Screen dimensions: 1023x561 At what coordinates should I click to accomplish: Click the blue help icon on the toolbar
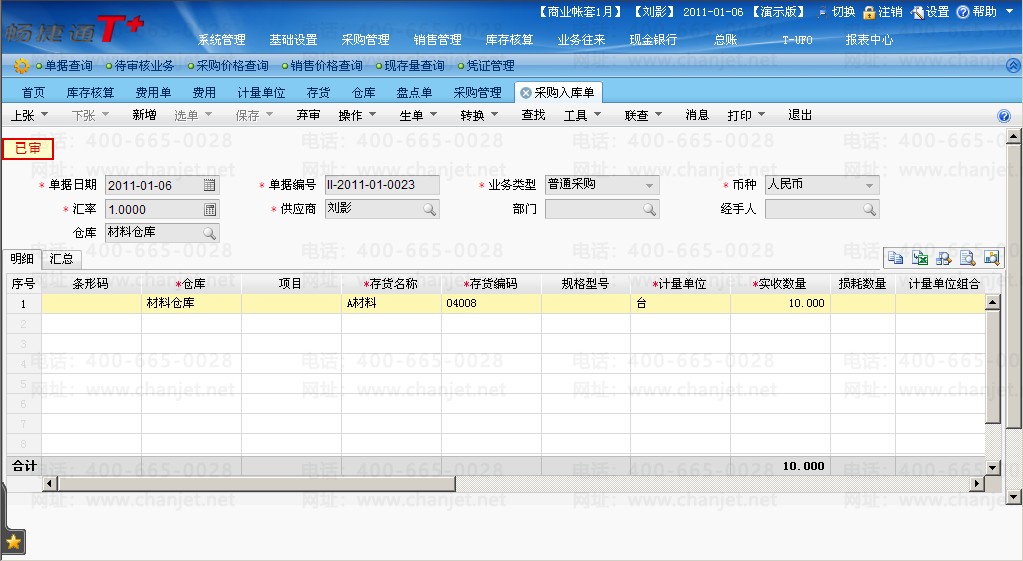point(1004,116)
